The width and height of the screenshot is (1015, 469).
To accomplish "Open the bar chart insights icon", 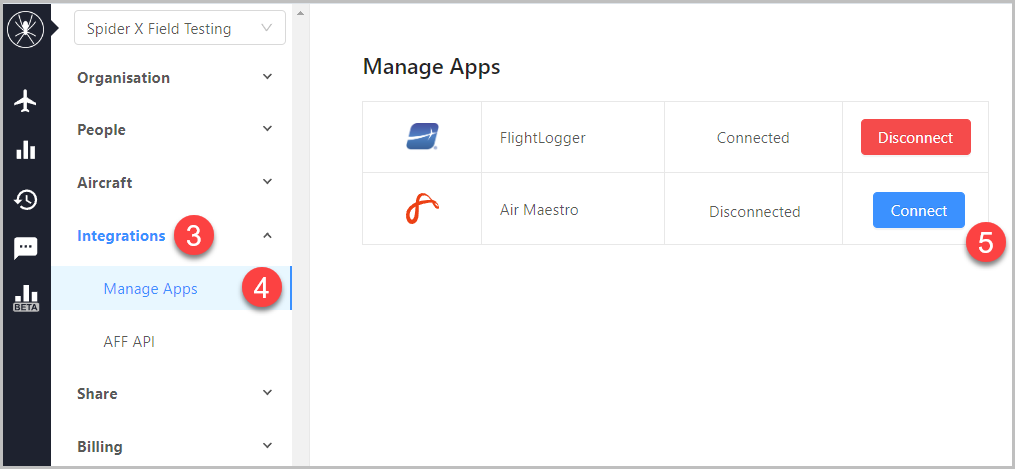I will (26, 150).
